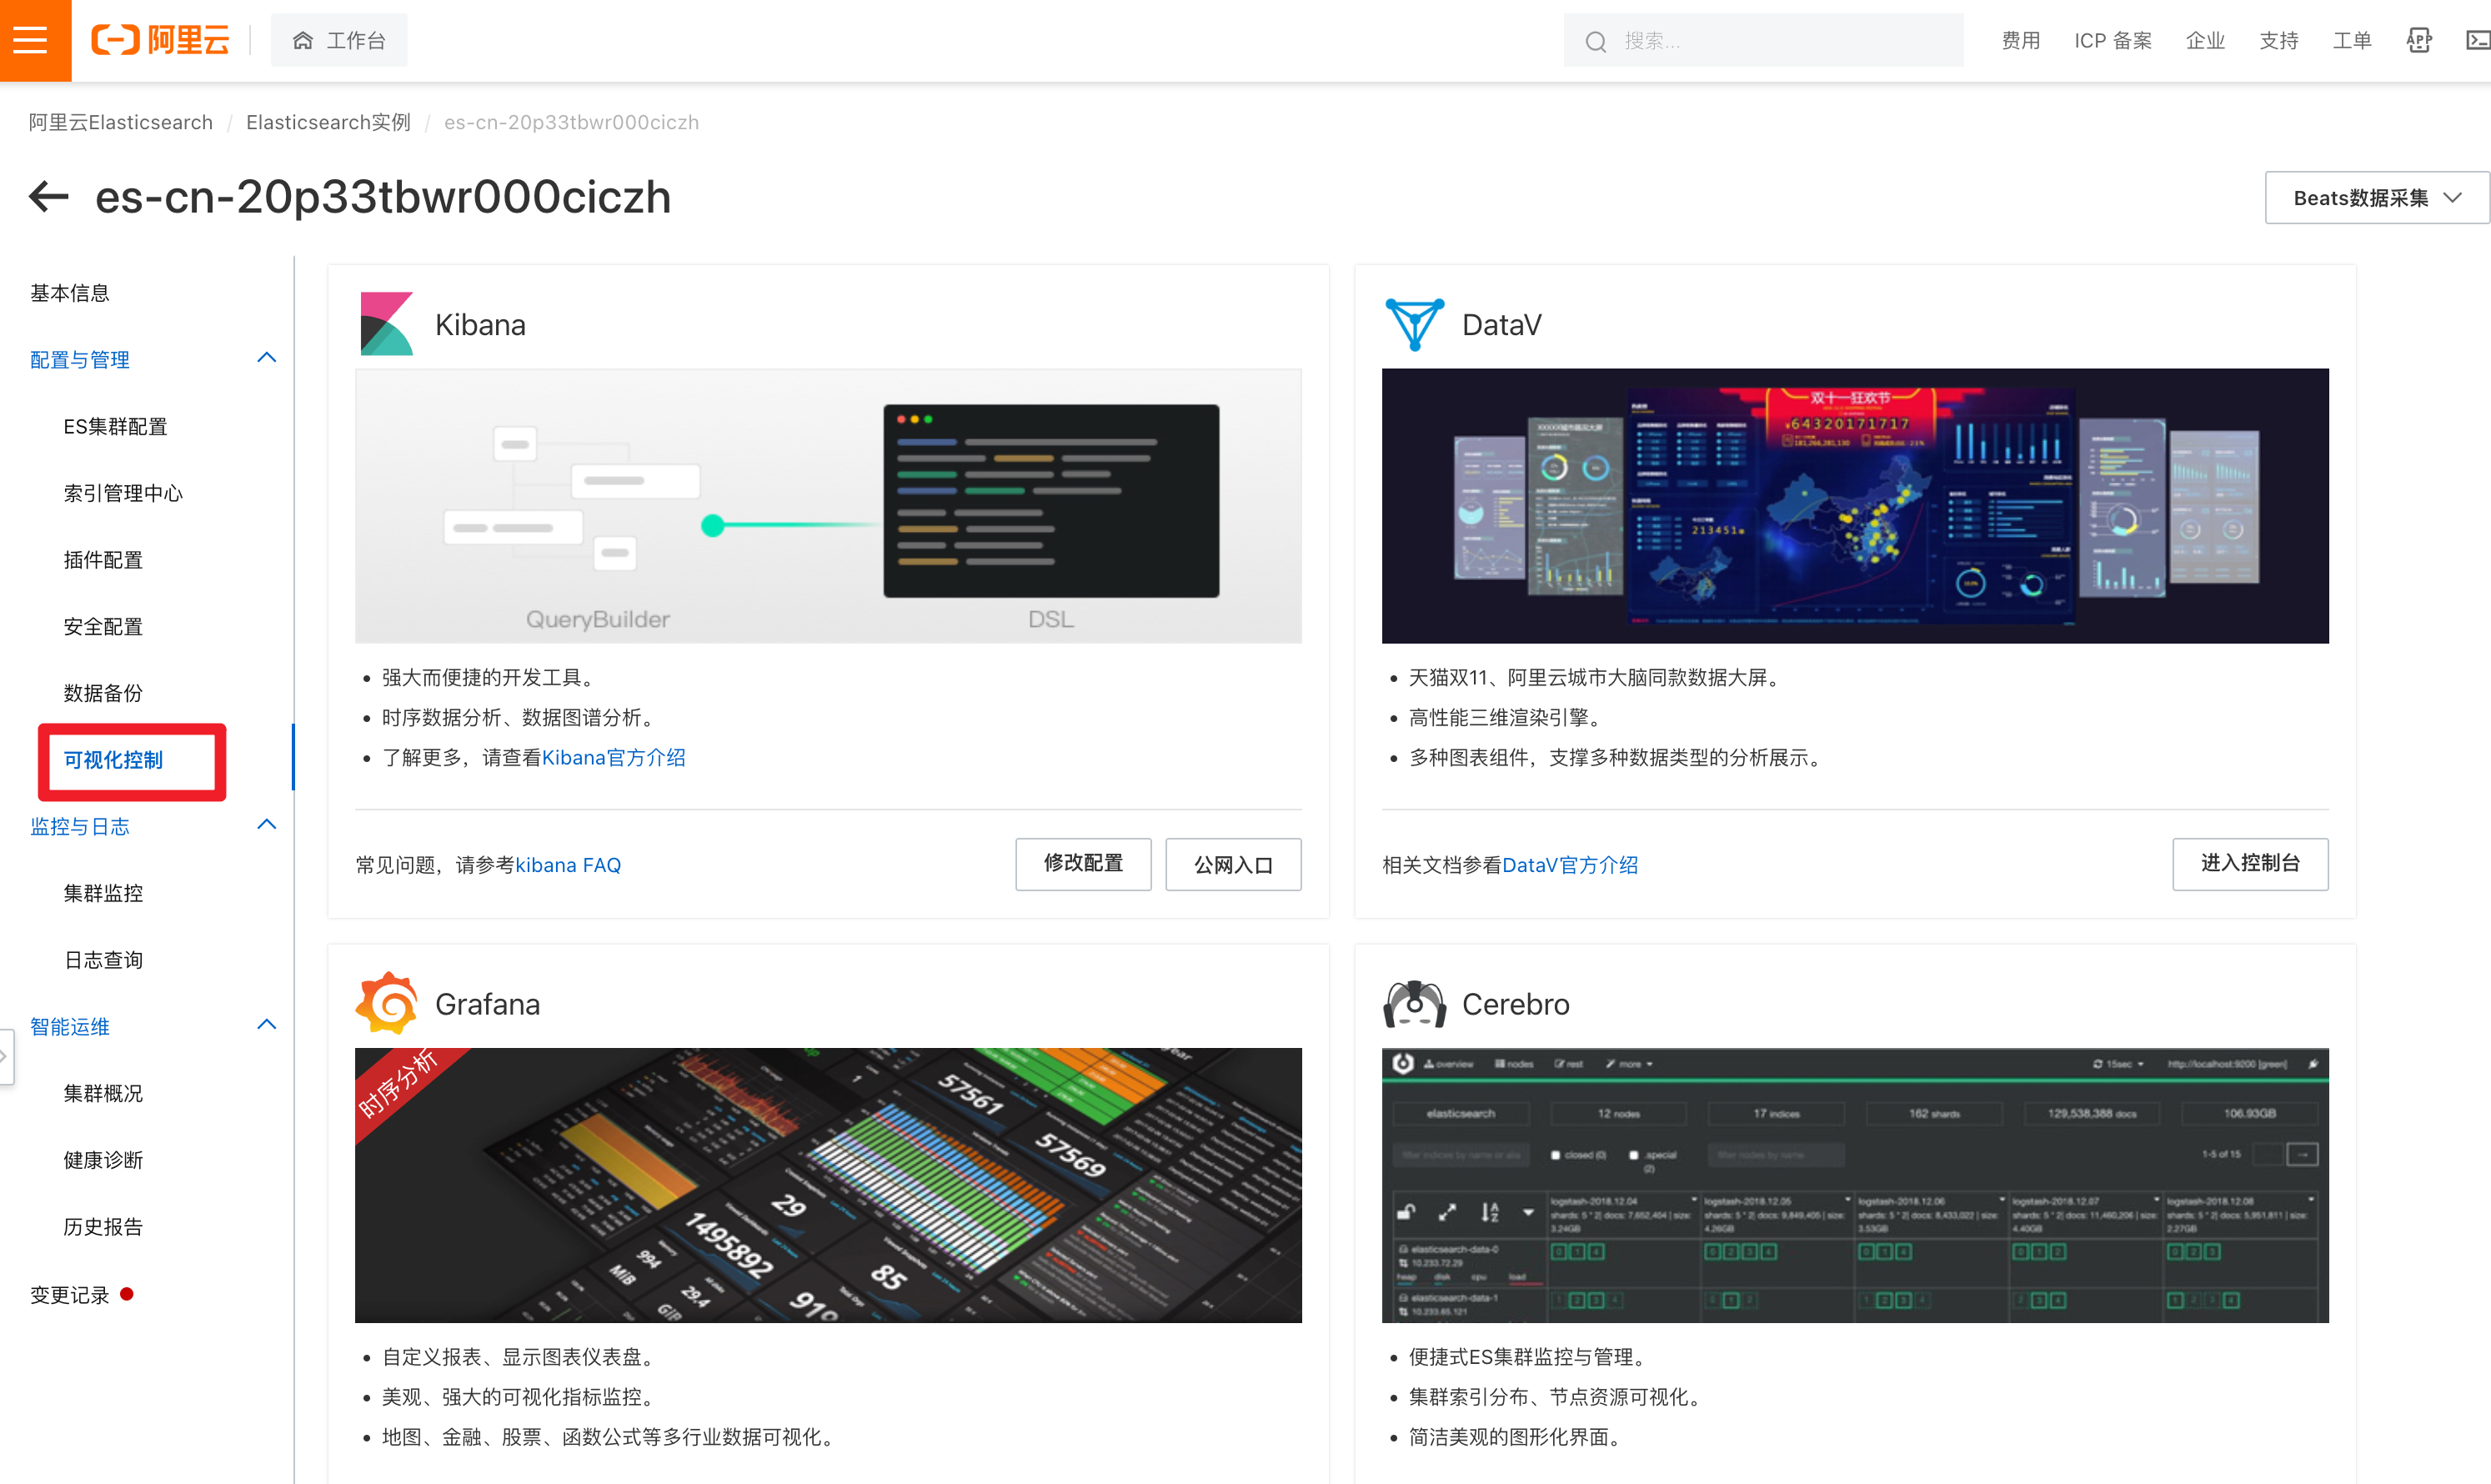Open the hamburger menu in the top-left corner
The image size is (2491, 1484).
(32, 40)
